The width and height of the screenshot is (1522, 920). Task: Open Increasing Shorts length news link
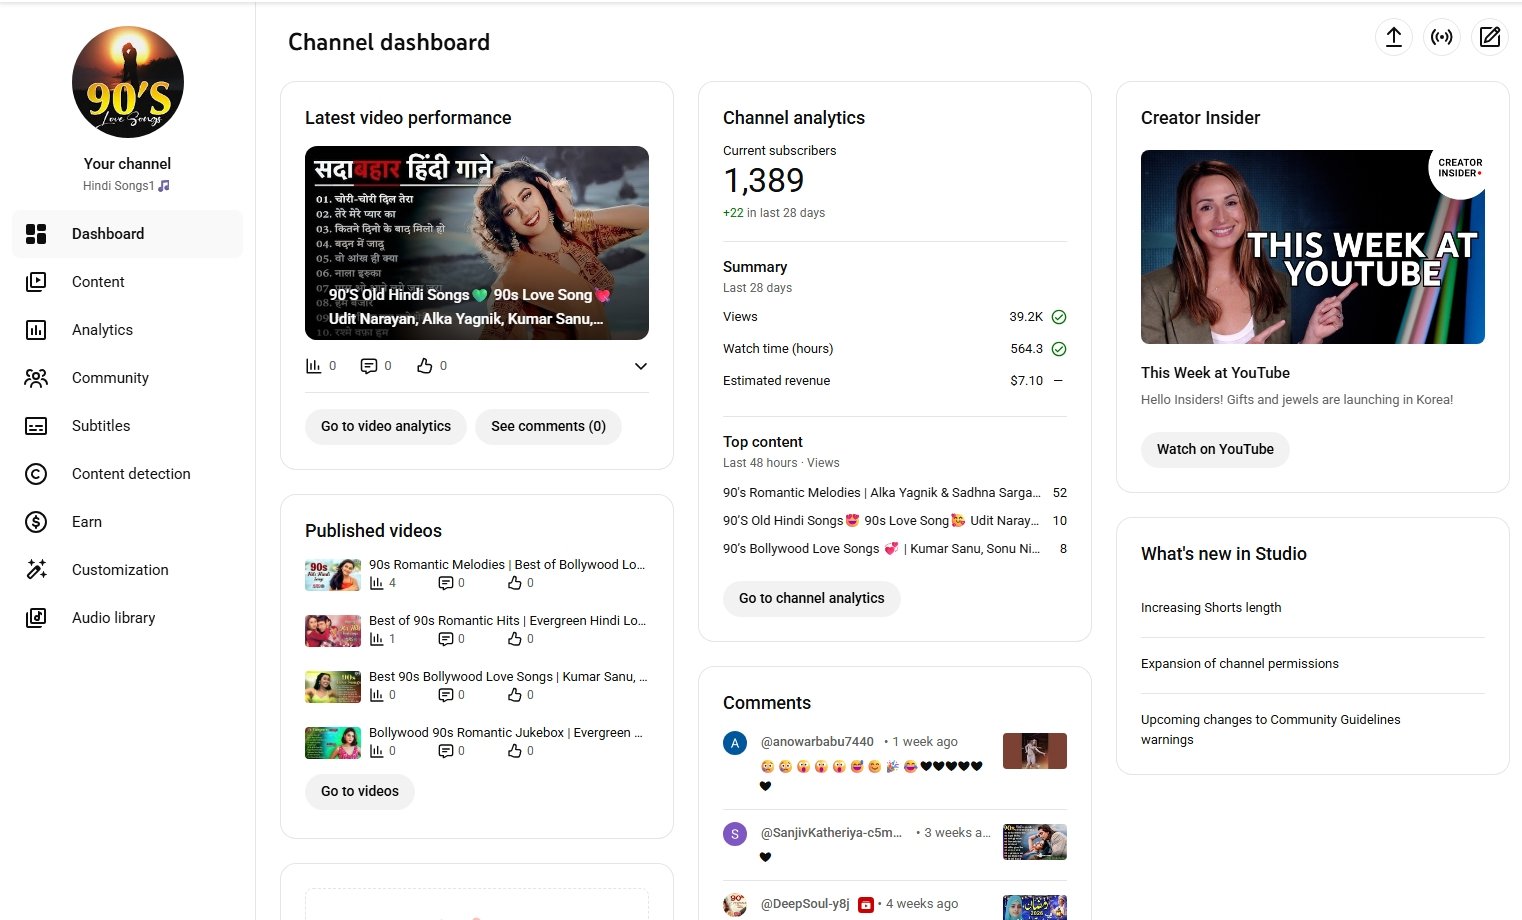[x=1210, y=608]
